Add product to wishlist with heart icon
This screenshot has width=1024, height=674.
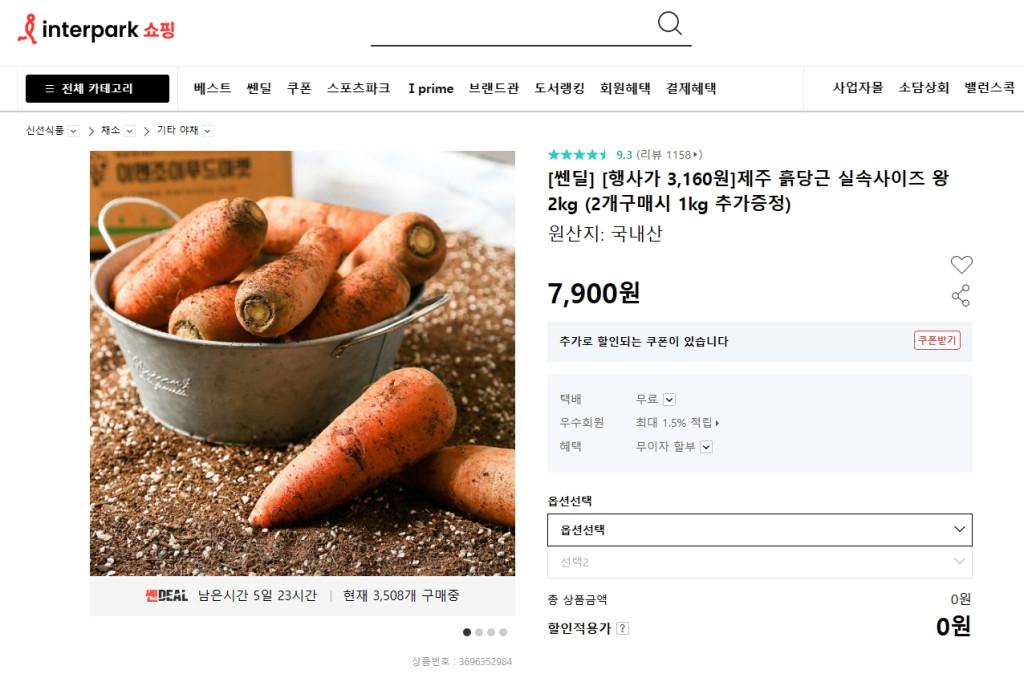click(x=961, y=265)
